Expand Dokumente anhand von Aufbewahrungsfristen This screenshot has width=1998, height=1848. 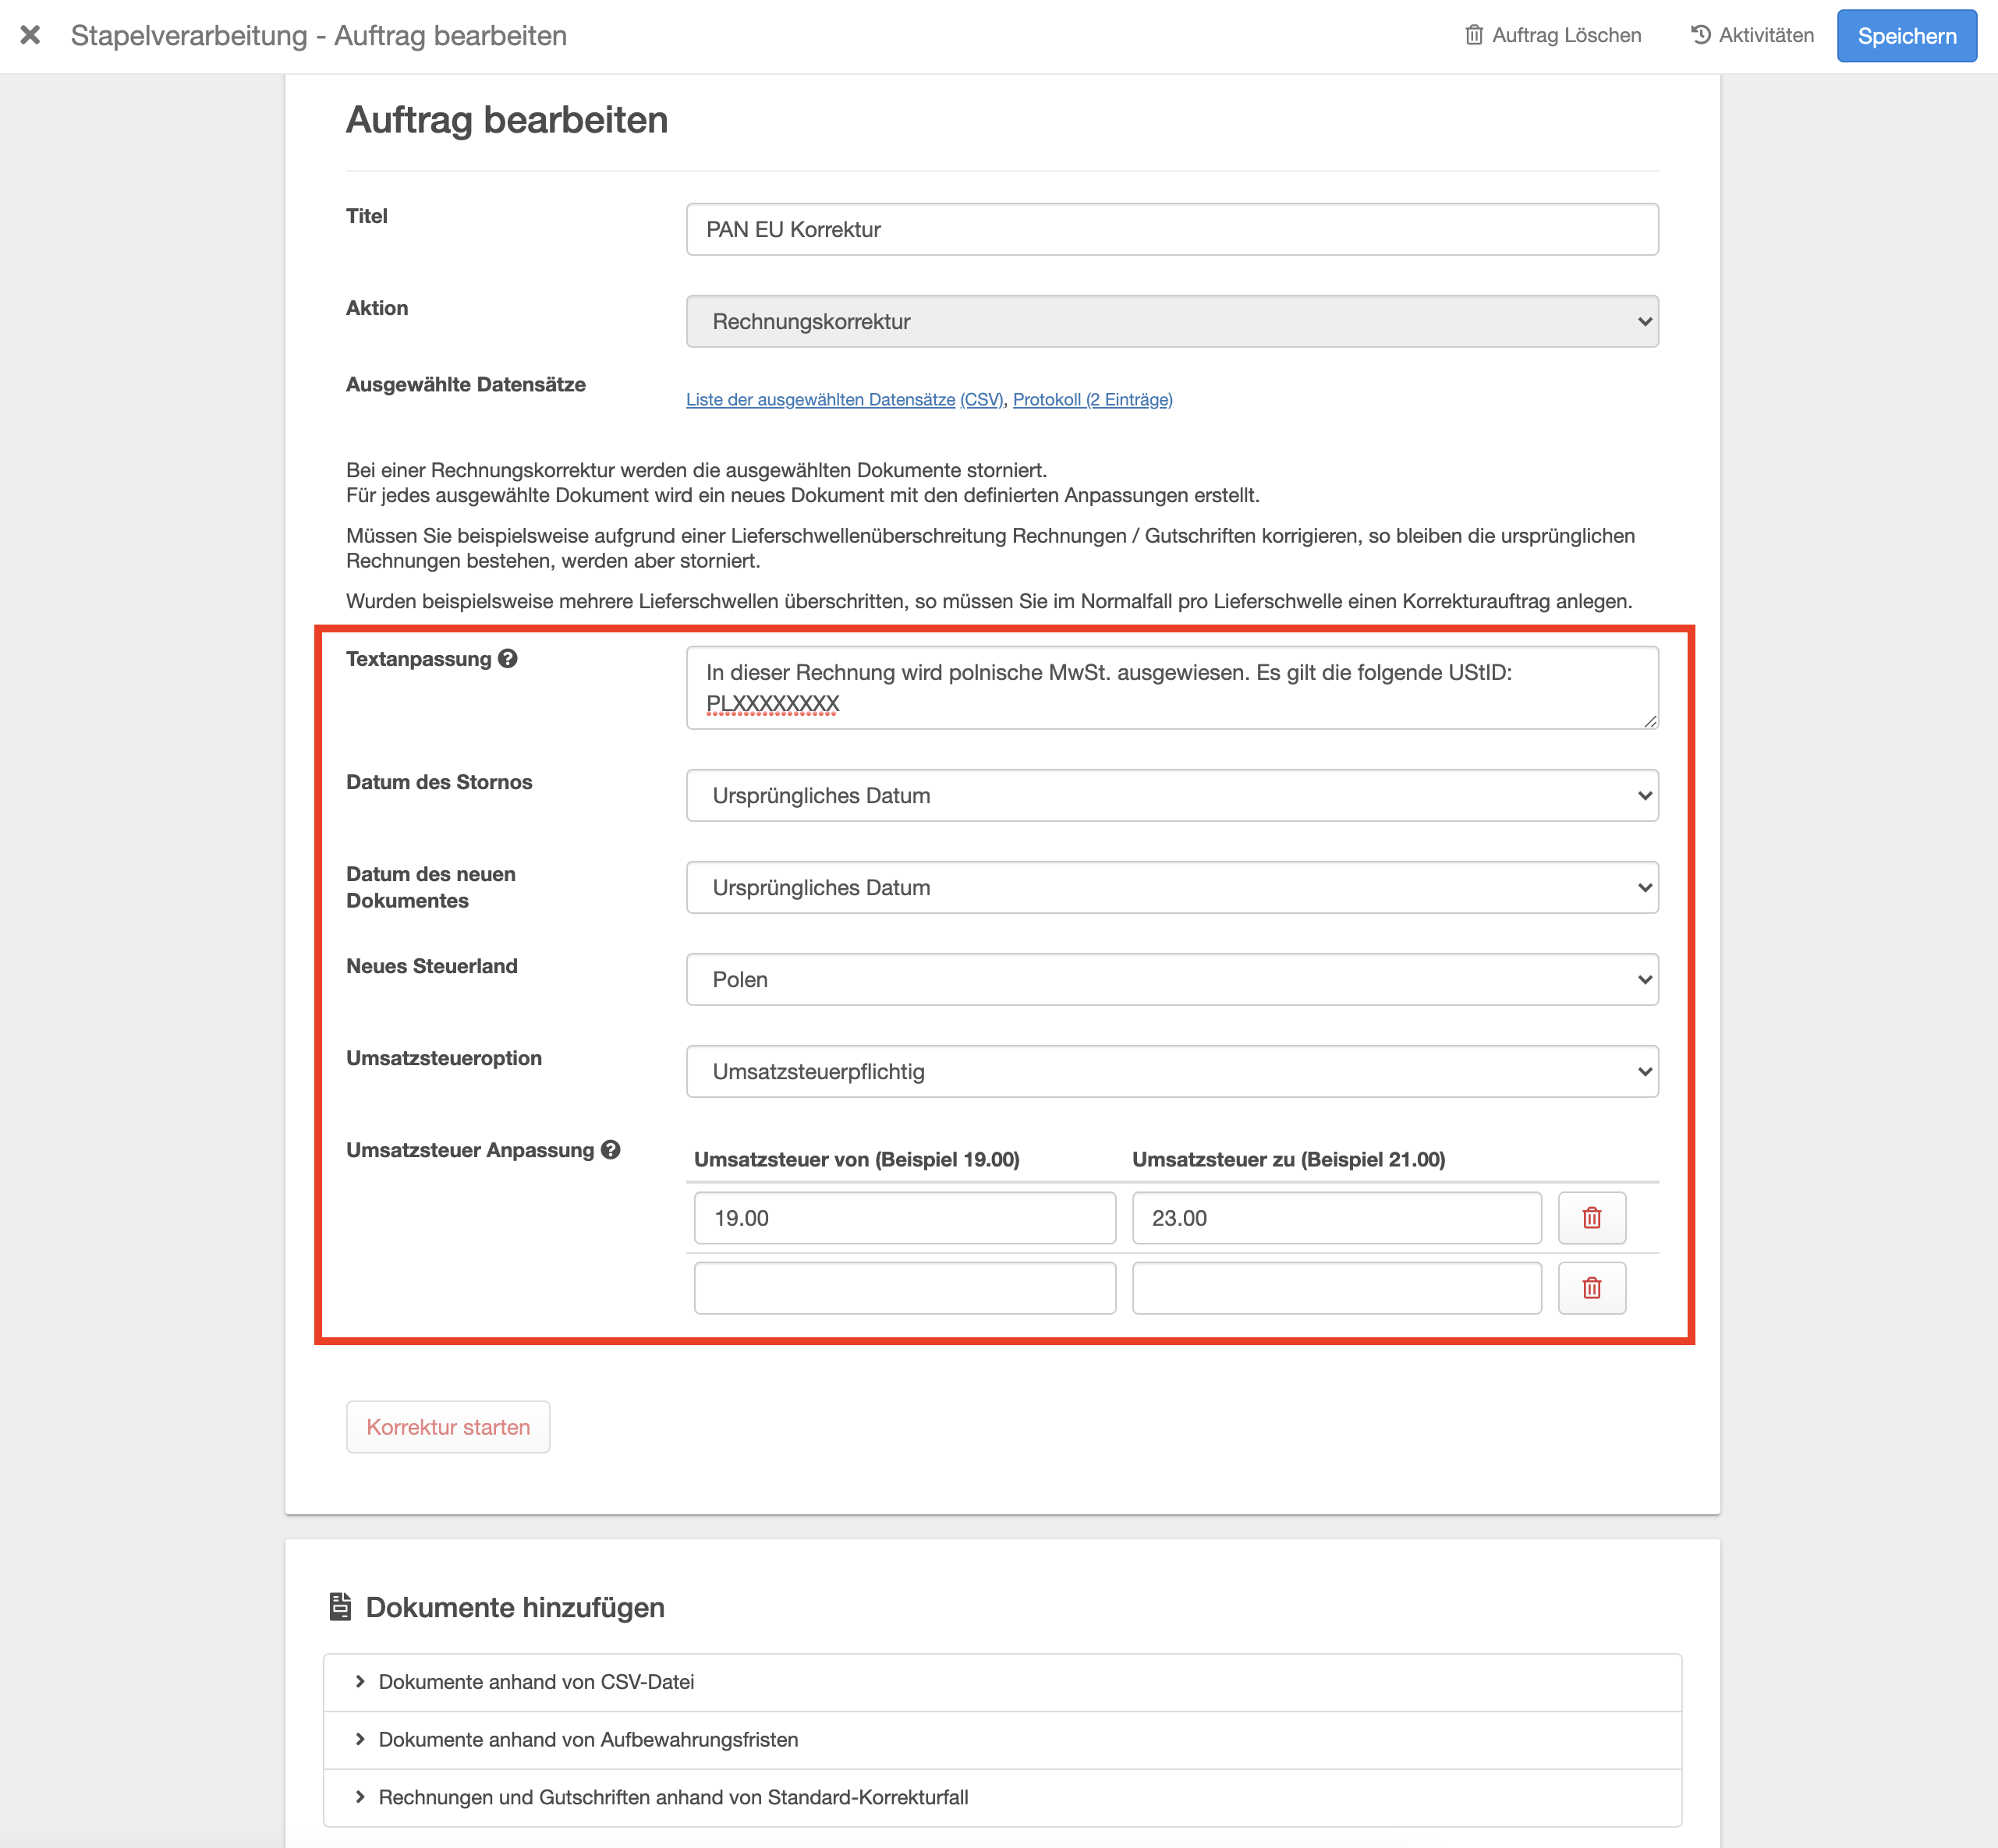[588, 1739]
